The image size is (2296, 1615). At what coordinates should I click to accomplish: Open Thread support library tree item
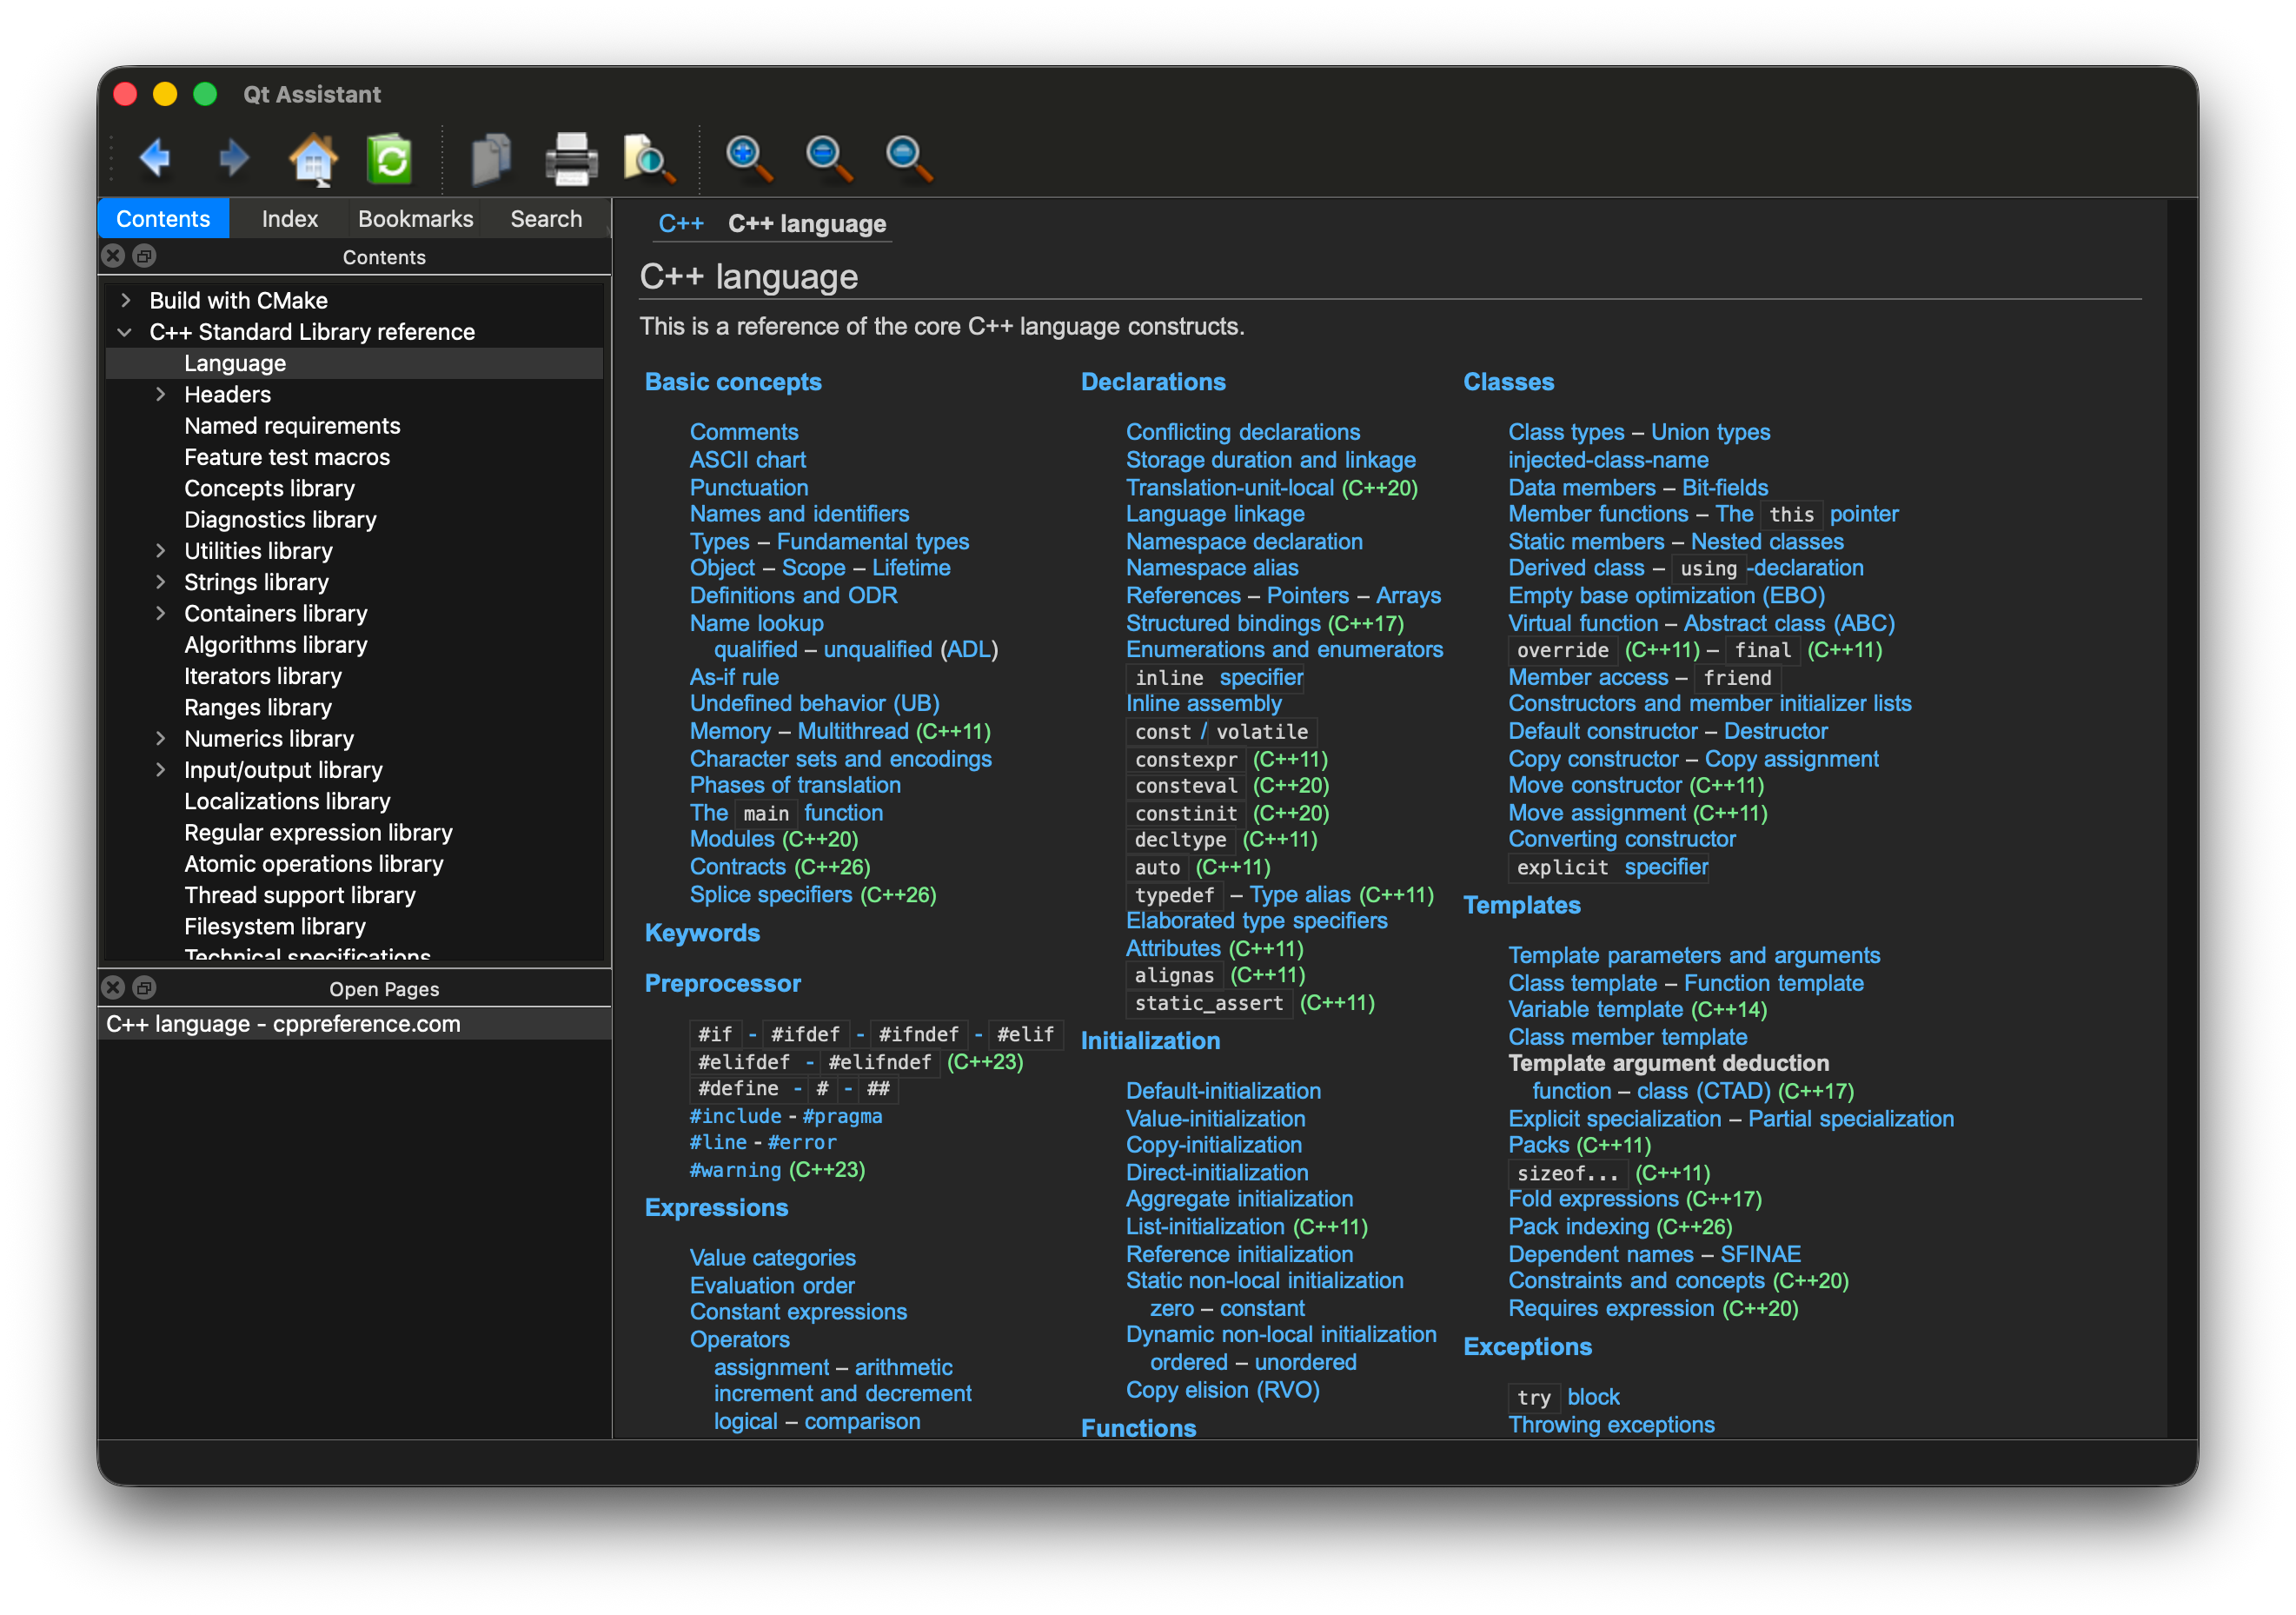click(300, 895)
